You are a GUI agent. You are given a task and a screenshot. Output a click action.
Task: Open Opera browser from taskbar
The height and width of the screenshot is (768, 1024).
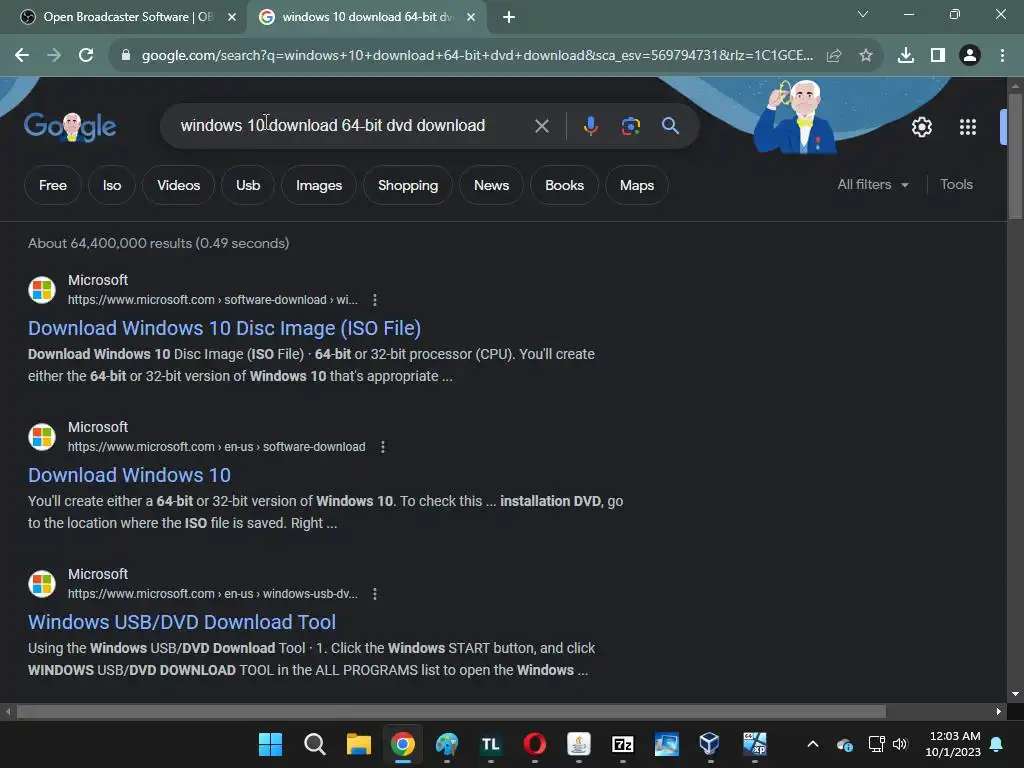coord(535,744)
